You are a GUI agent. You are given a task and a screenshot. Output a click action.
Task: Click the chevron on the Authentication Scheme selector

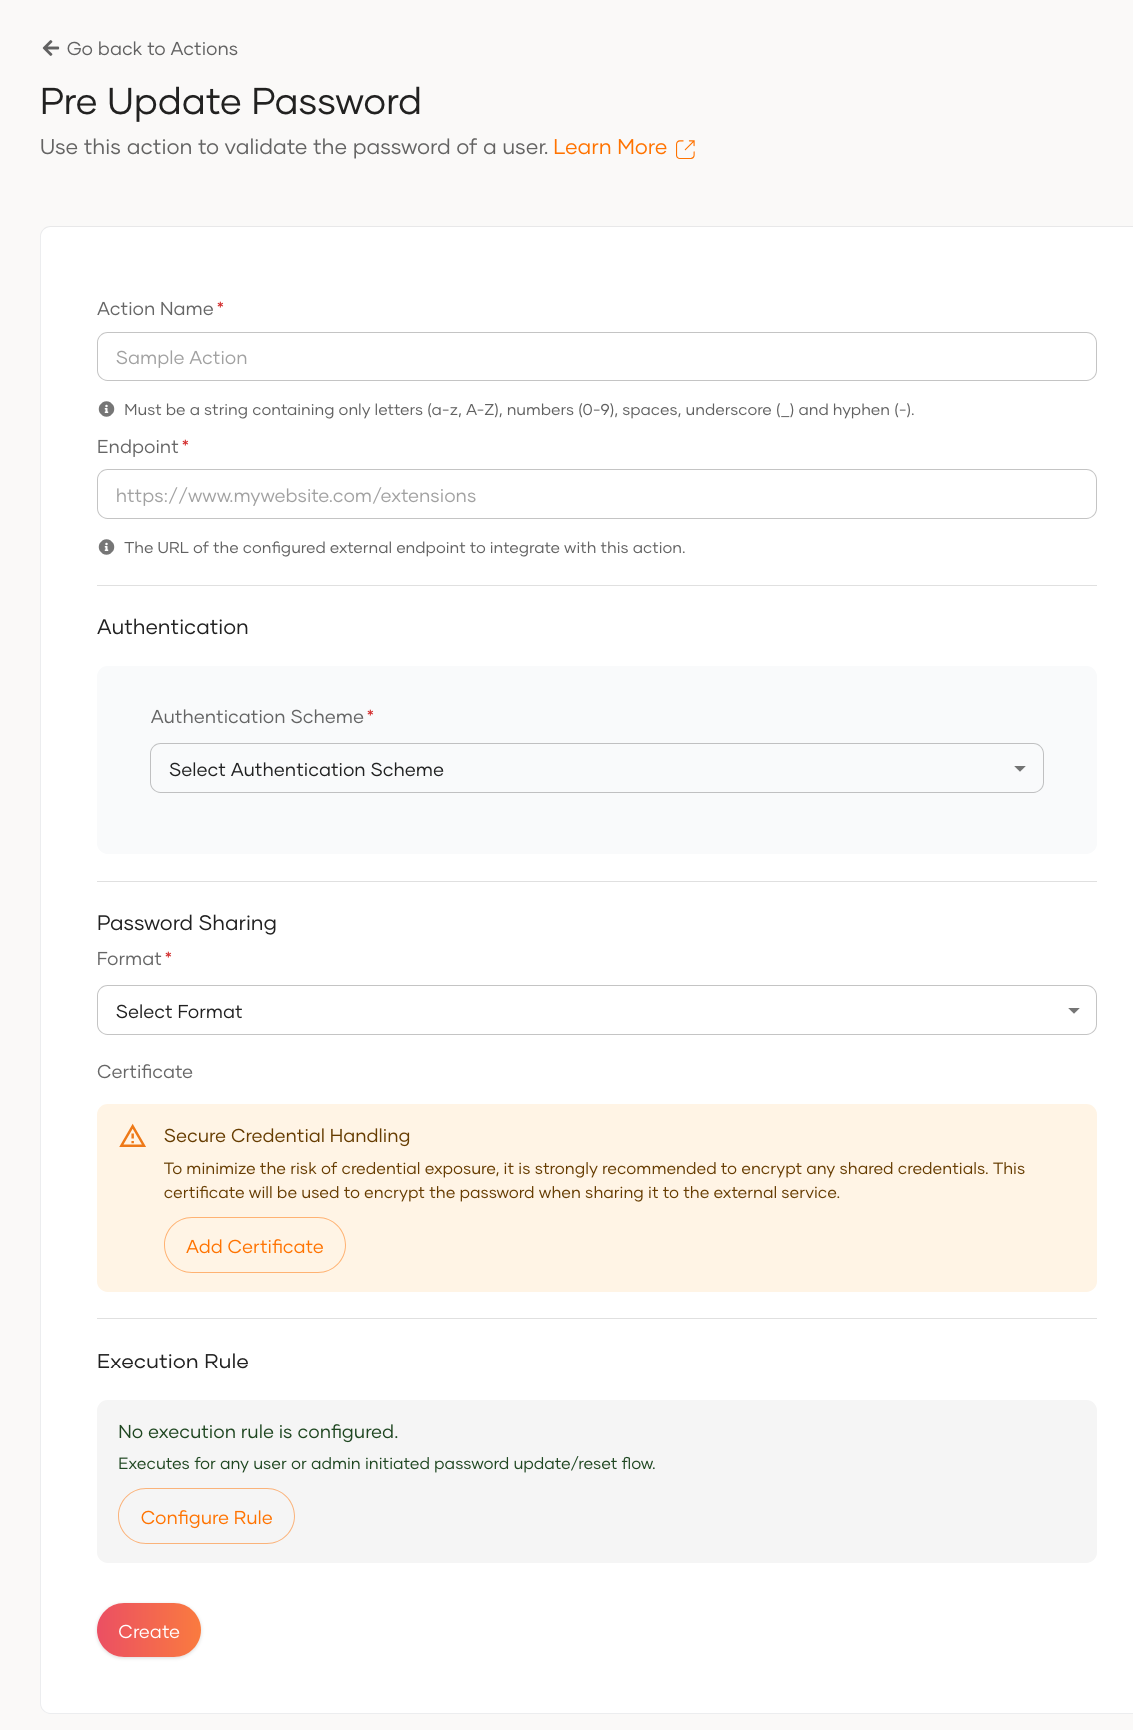coord(1019,768)
